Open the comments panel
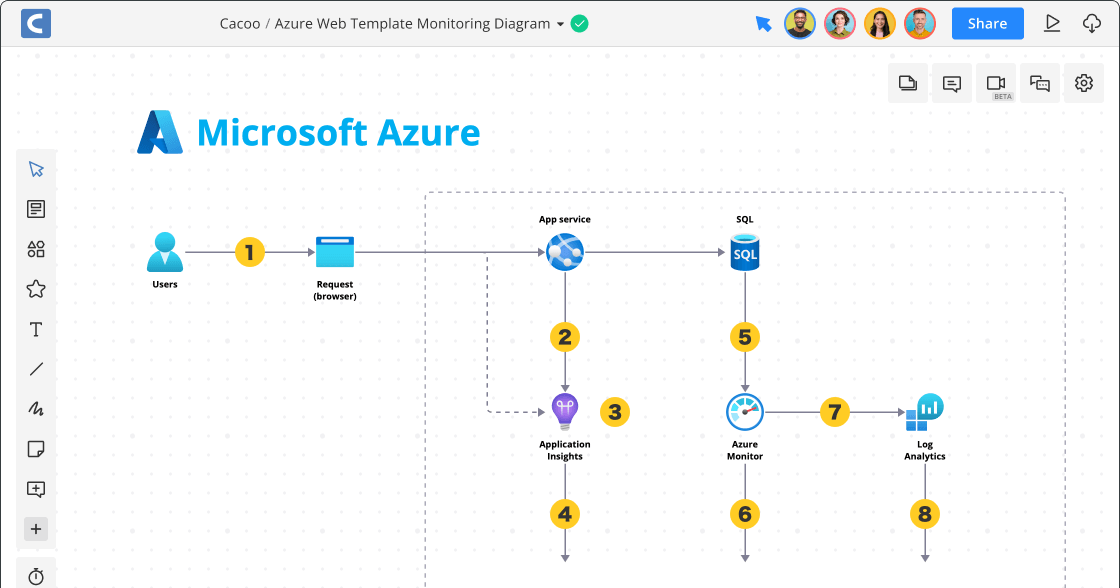 coord(952,83)
